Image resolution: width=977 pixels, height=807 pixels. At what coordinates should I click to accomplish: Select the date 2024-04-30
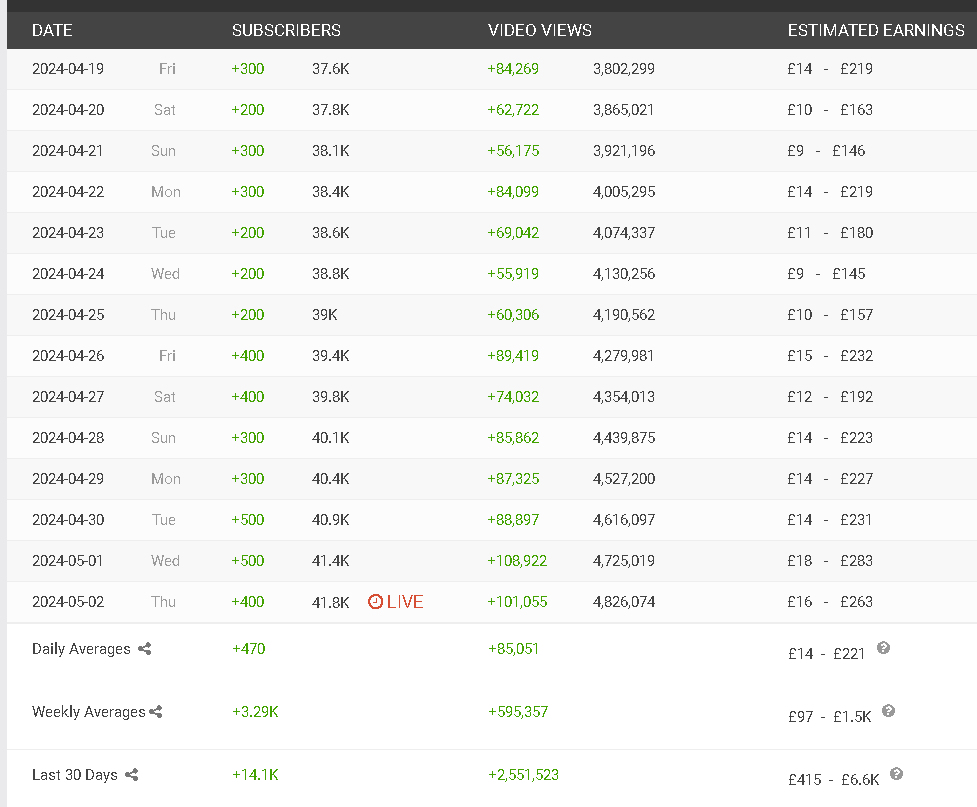68,520
